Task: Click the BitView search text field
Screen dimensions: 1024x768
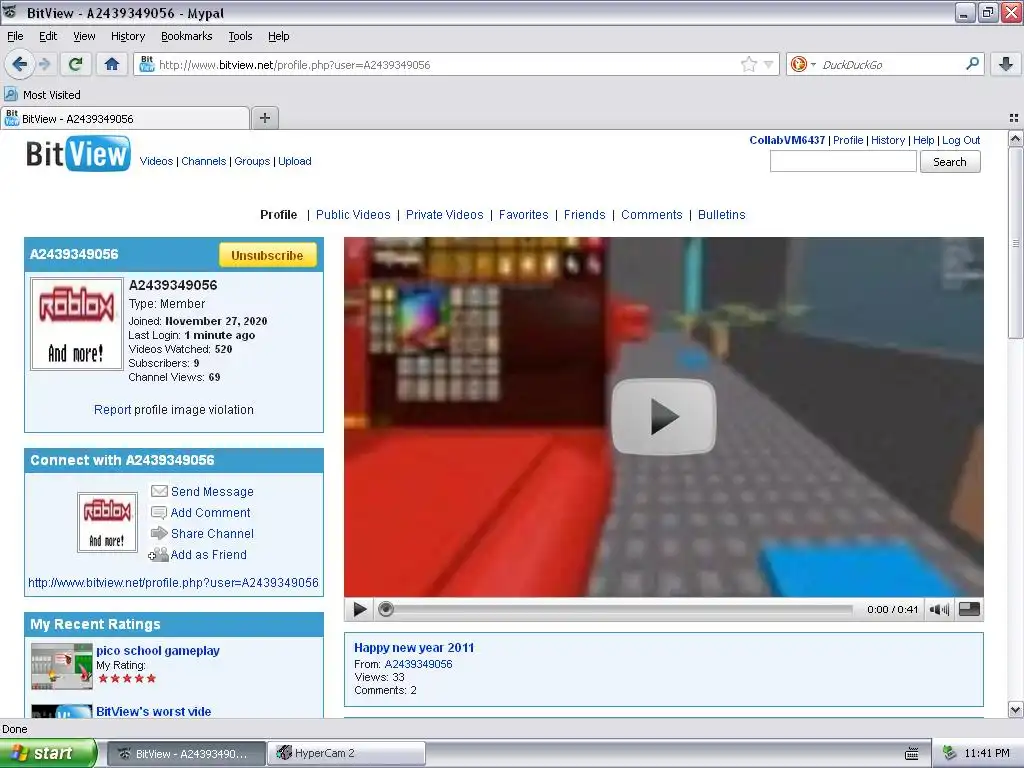Action: tap(843, 161)
